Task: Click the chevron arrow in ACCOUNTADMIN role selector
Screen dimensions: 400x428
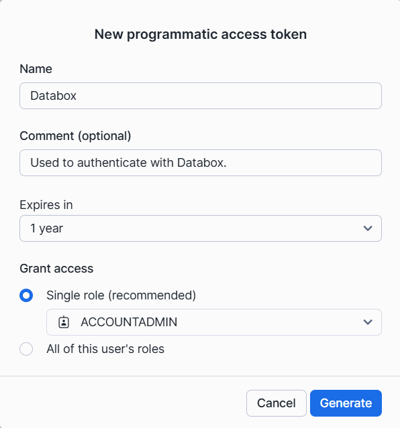Action: pos(368,322)
